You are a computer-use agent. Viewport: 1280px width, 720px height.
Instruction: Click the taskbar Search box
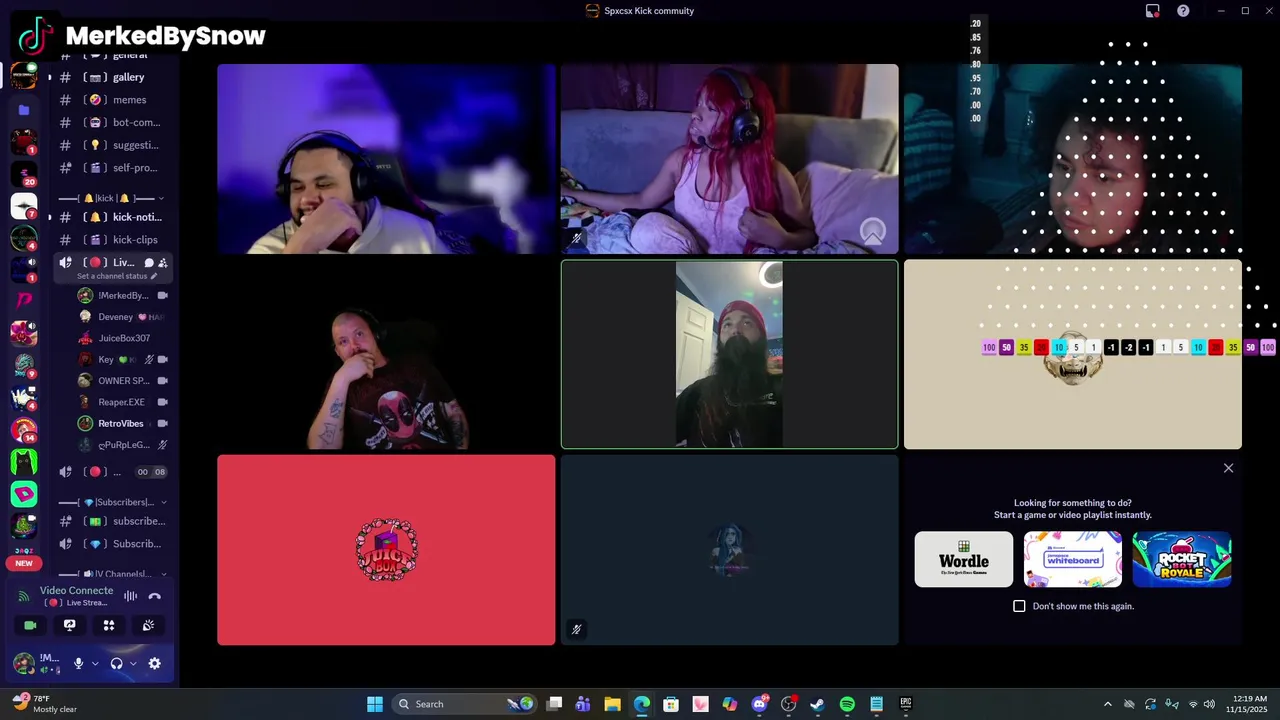point(465,704)
